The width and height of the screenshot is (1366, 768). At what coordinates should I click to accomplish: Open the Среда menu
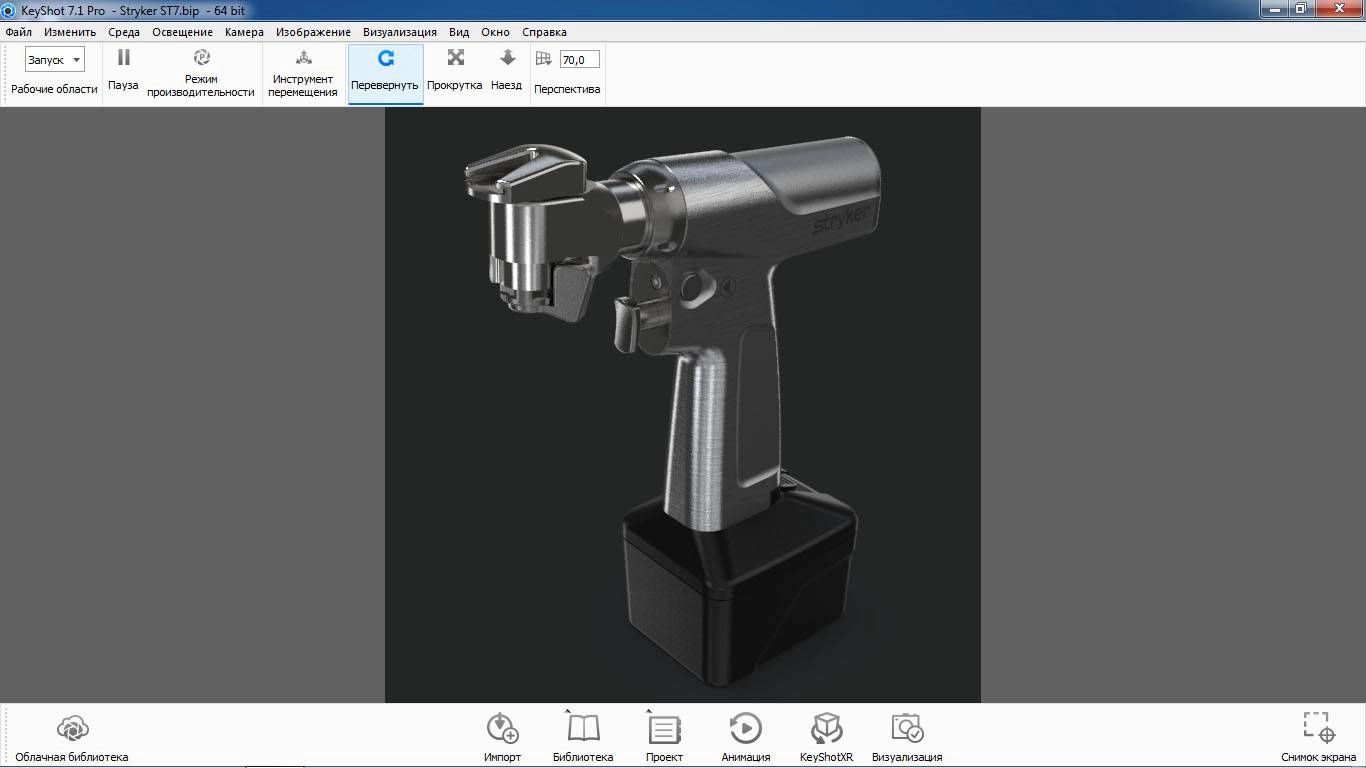pos(124,32)
